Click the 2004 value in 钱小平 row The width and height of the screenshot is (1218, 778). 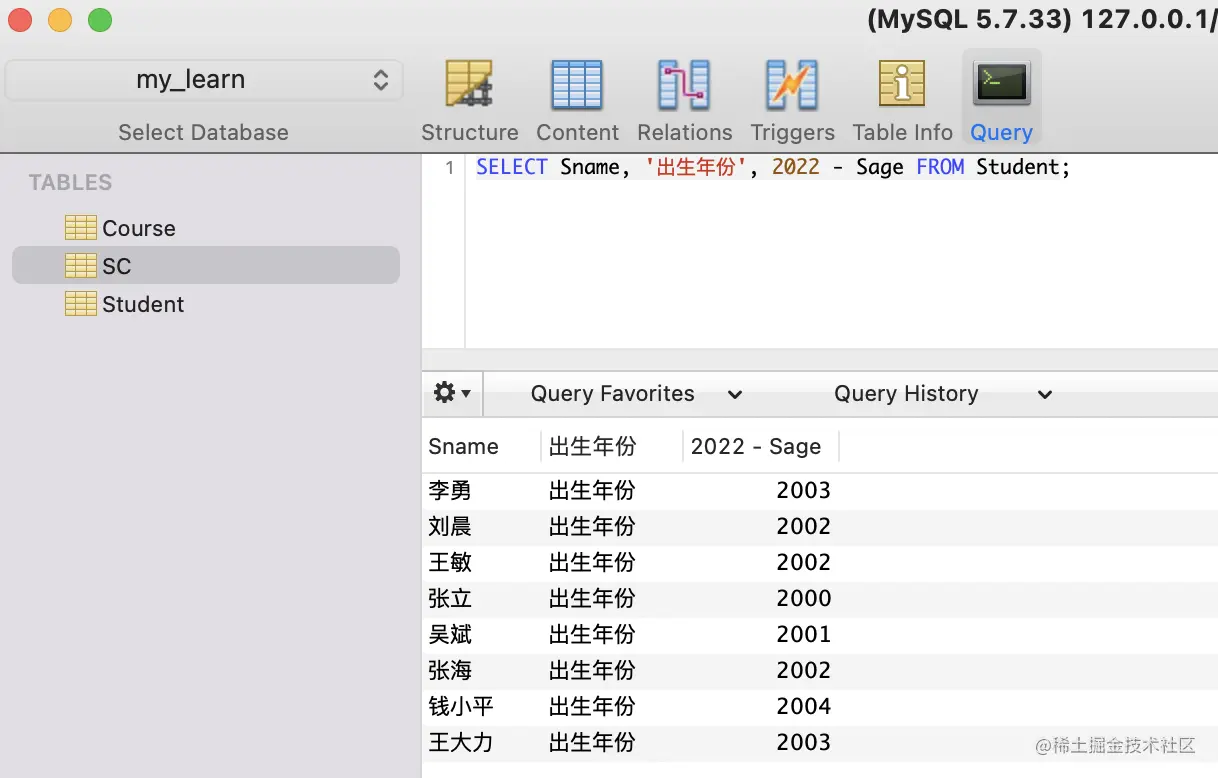pyautogui.click(x=803, y=706)
